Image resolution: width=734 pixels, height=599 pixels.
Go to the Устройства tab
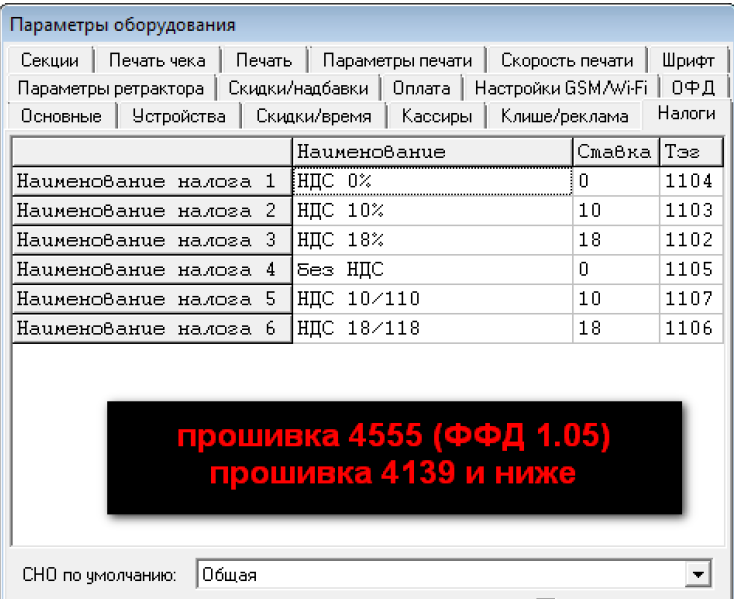[179, 116]
